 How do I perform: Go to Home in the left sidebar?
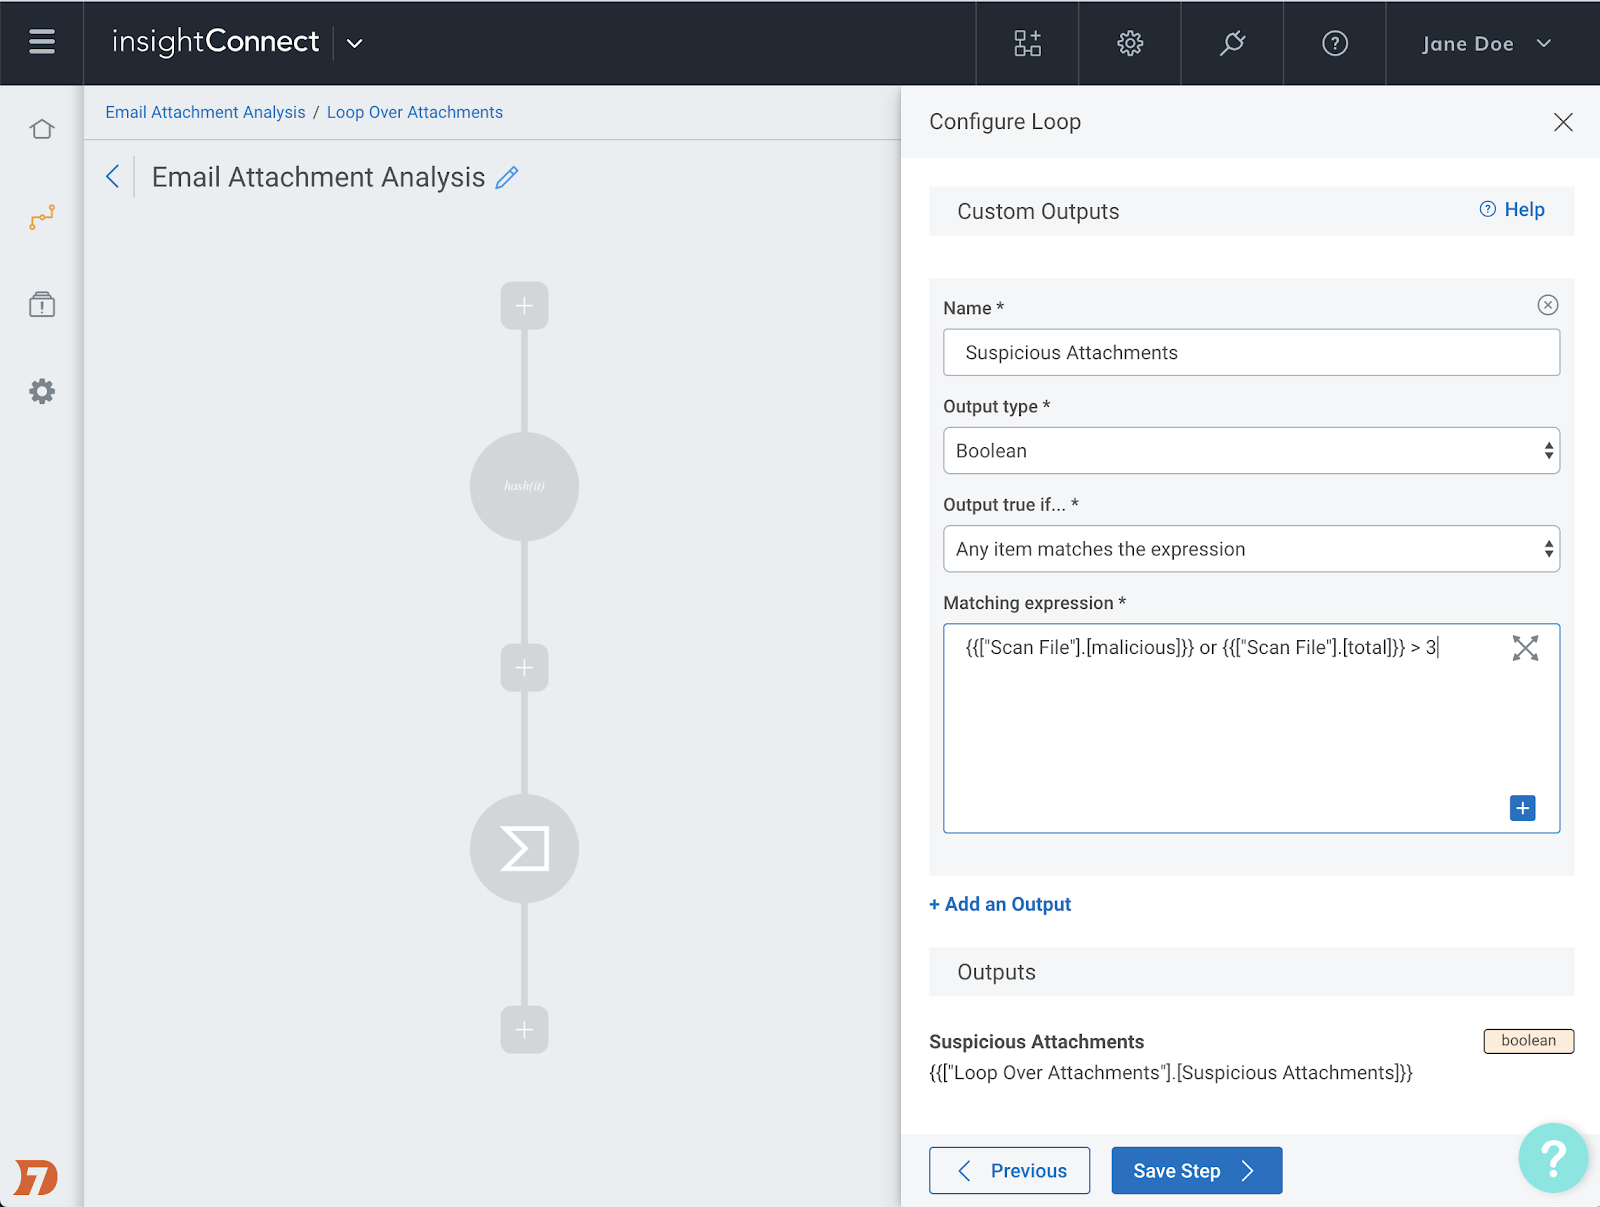tap(42, 129)
